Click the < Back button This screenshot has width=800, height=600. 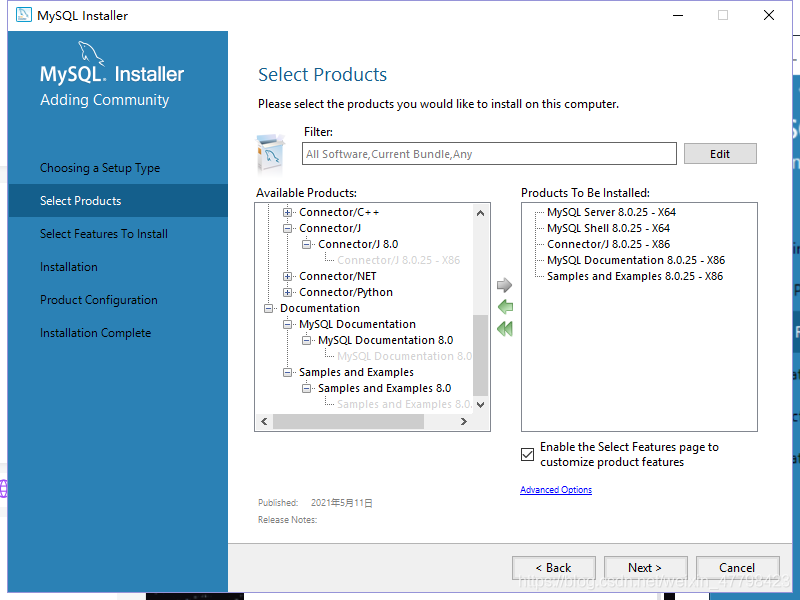pyautogui.click(x=554, y=567)
